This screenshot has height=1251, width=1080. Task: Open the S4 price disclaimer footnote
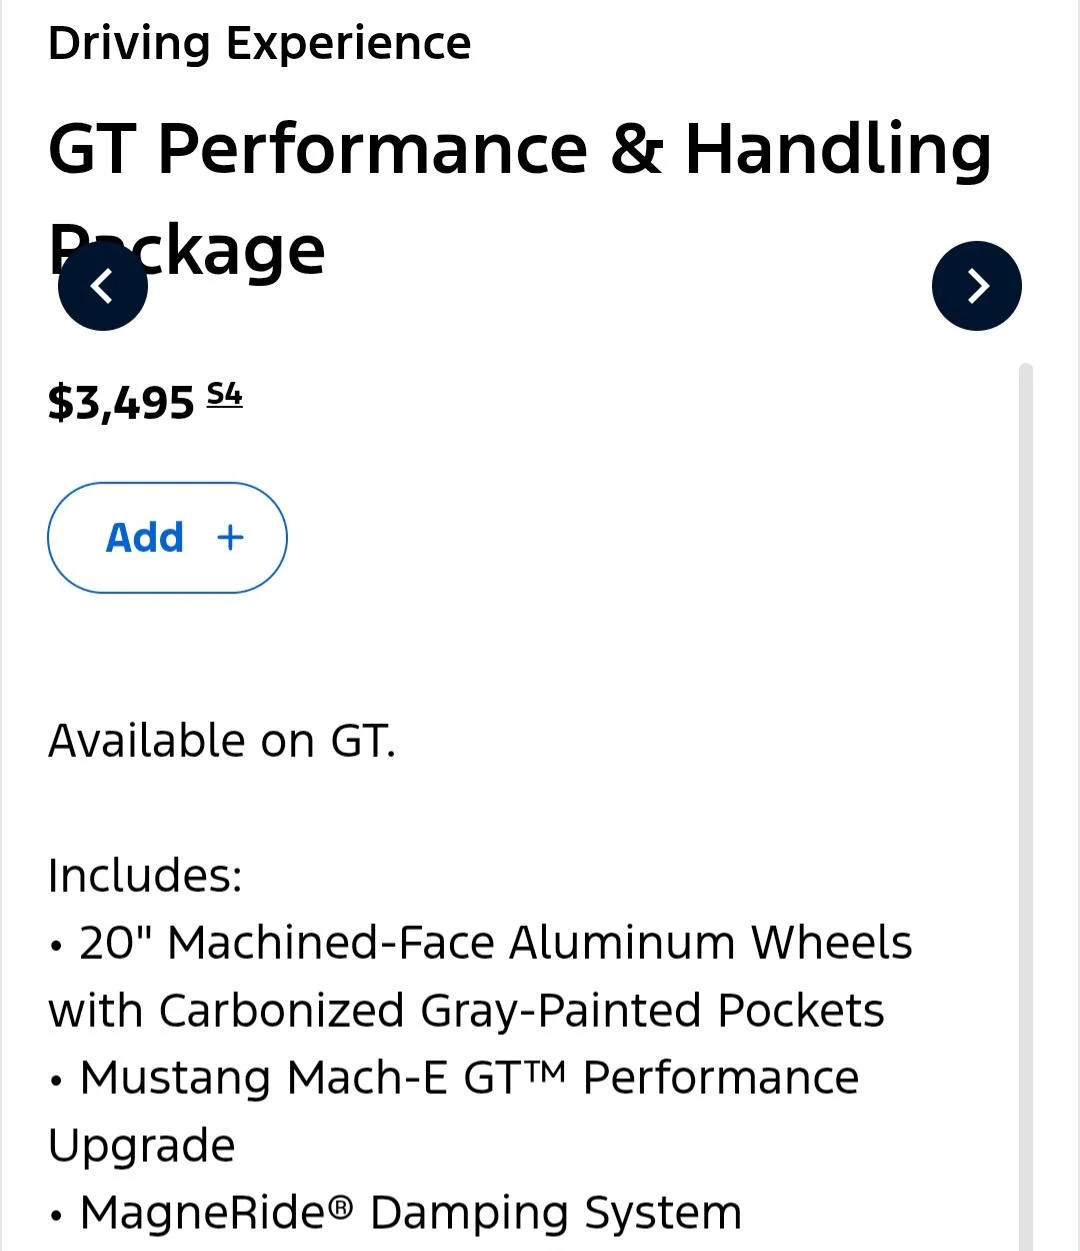(225, 395)
